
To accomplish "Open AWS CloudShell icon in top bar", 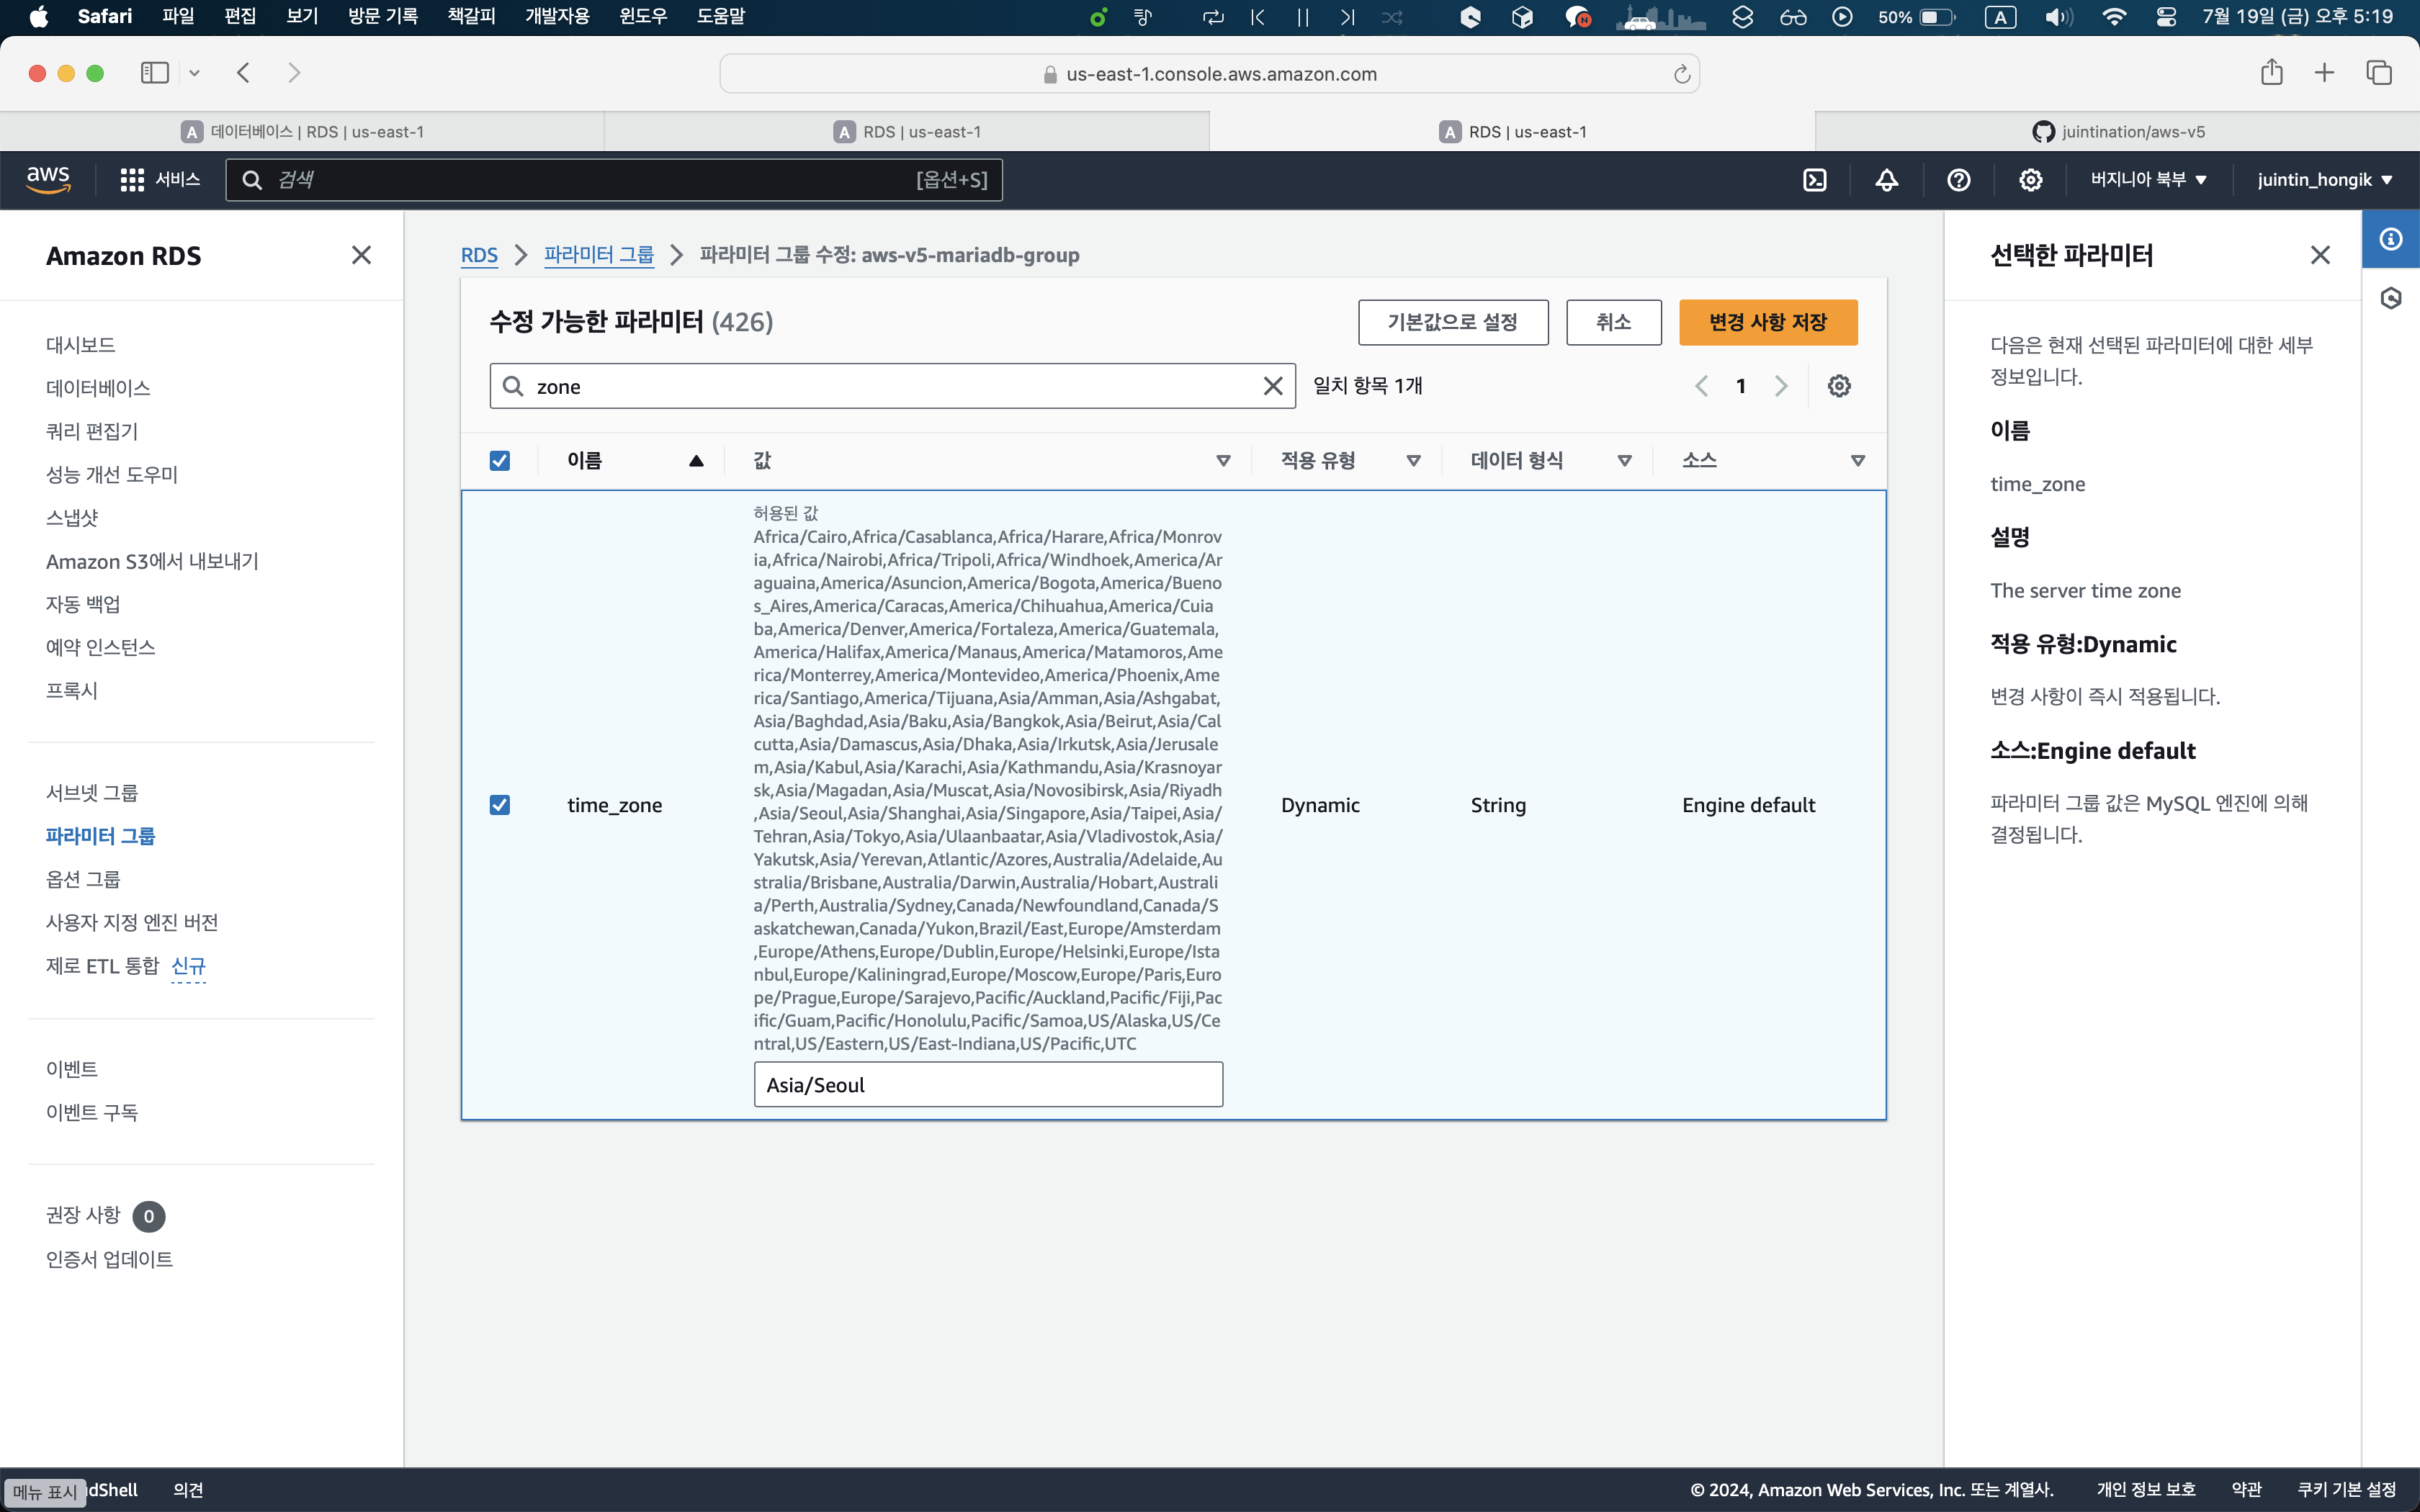I will click(x=1814, y=180).
